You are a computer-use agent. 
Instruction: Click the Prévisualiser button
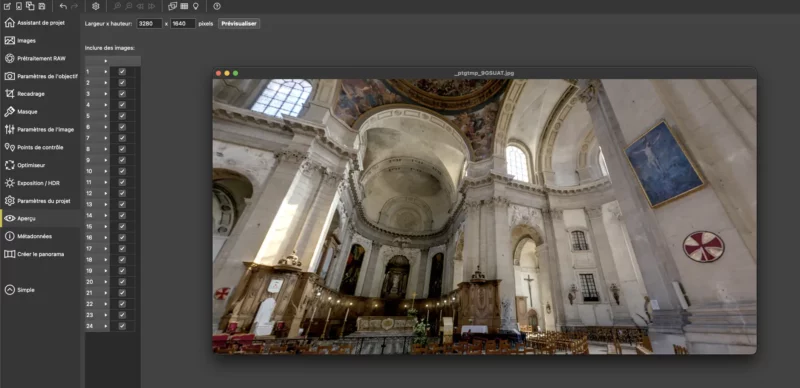point(239,23)
